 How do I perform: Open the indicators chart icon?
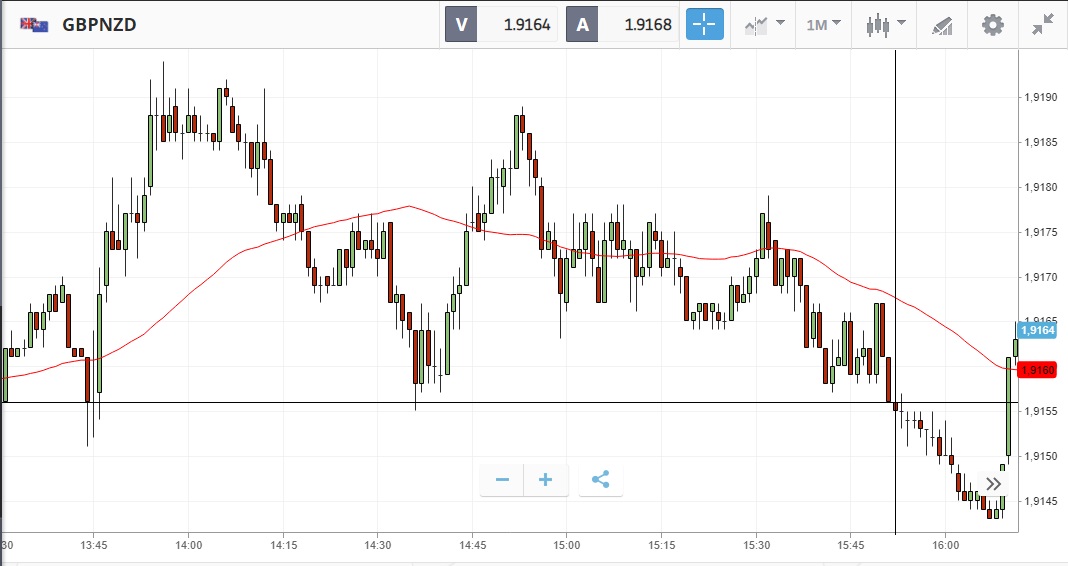756,25
